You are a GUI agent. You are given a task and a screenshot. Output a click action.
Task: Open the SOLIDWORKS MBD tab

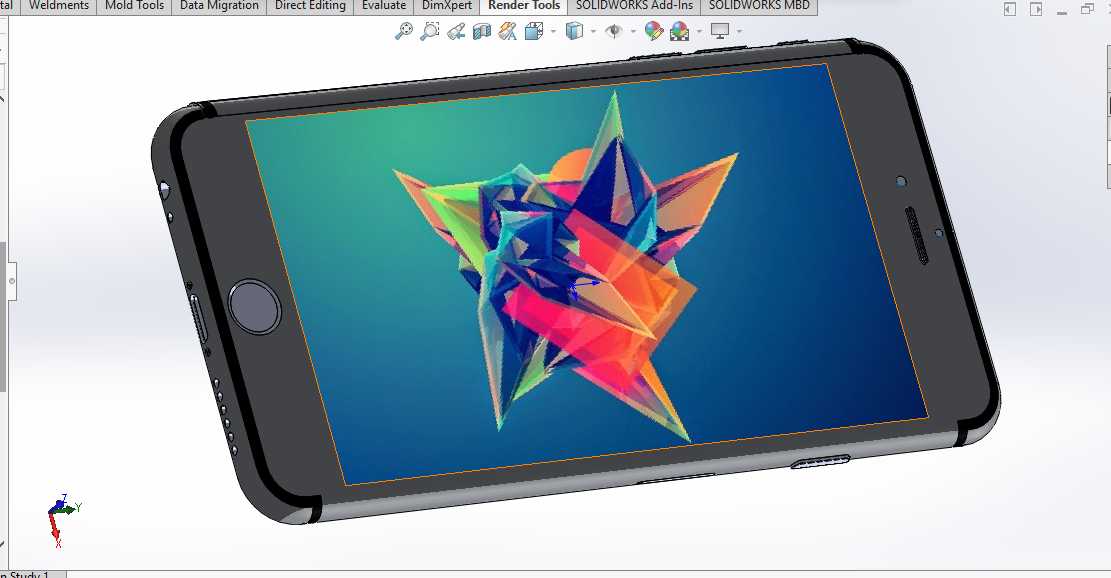(759, 6)
